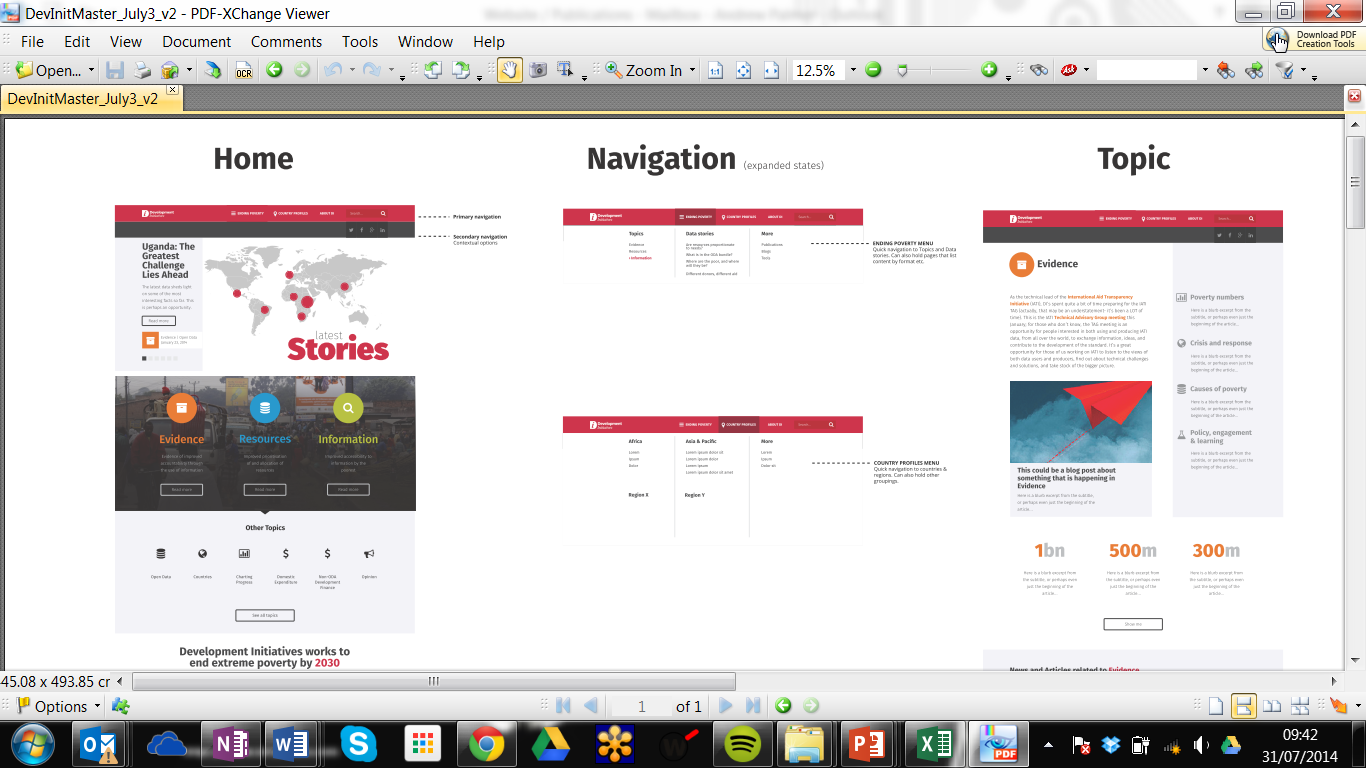1366x768 pixels.
Task: Click the Find Previous binoculars icon
Action: click(1225, 70)
